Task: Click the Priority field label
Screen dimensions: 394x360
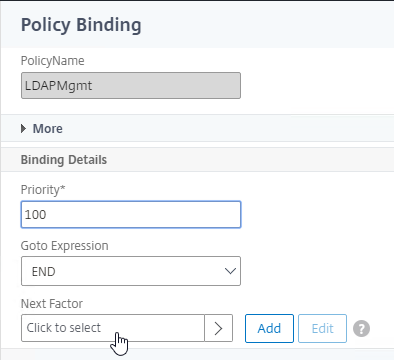Action: [43, 190]
